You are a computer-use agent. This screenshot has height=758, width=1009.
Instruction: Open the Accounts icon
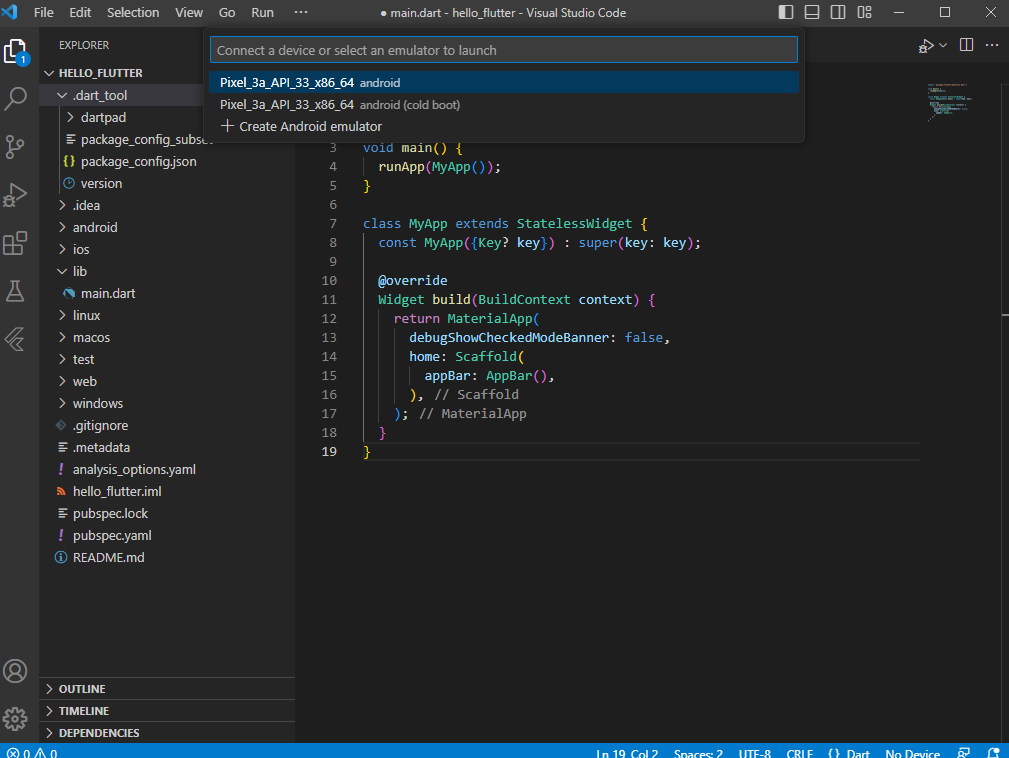pyautogui.click(x=15, y=671)
